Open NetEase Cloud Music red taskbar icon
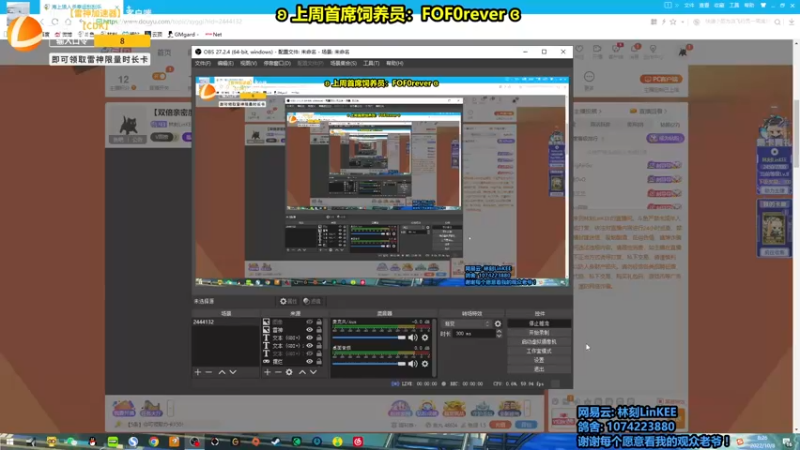Image resolution: width=800 pixels, height=450 pixels. 358,441
